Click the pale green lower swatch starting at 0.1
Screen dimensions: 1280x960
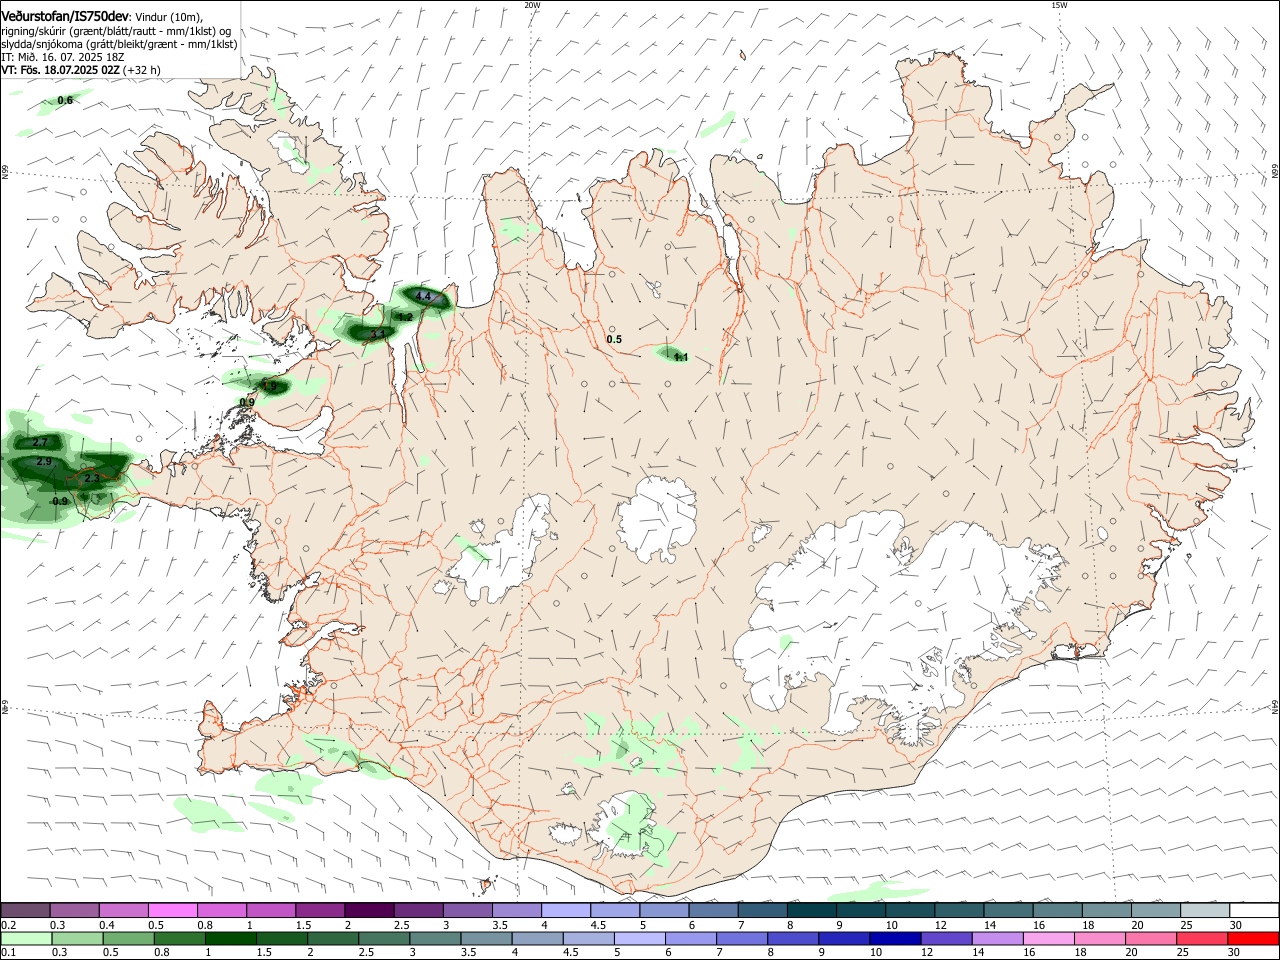pos(26,938)
